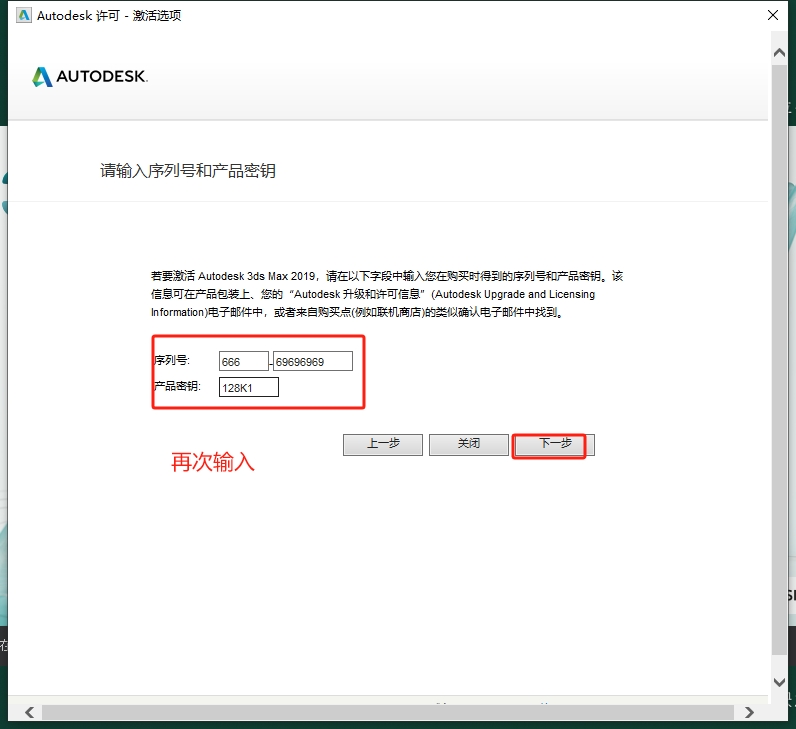Screen dimensions: 796x729
Task: Close the Autodesk 许可 activation window
Action: click(773, 15)
